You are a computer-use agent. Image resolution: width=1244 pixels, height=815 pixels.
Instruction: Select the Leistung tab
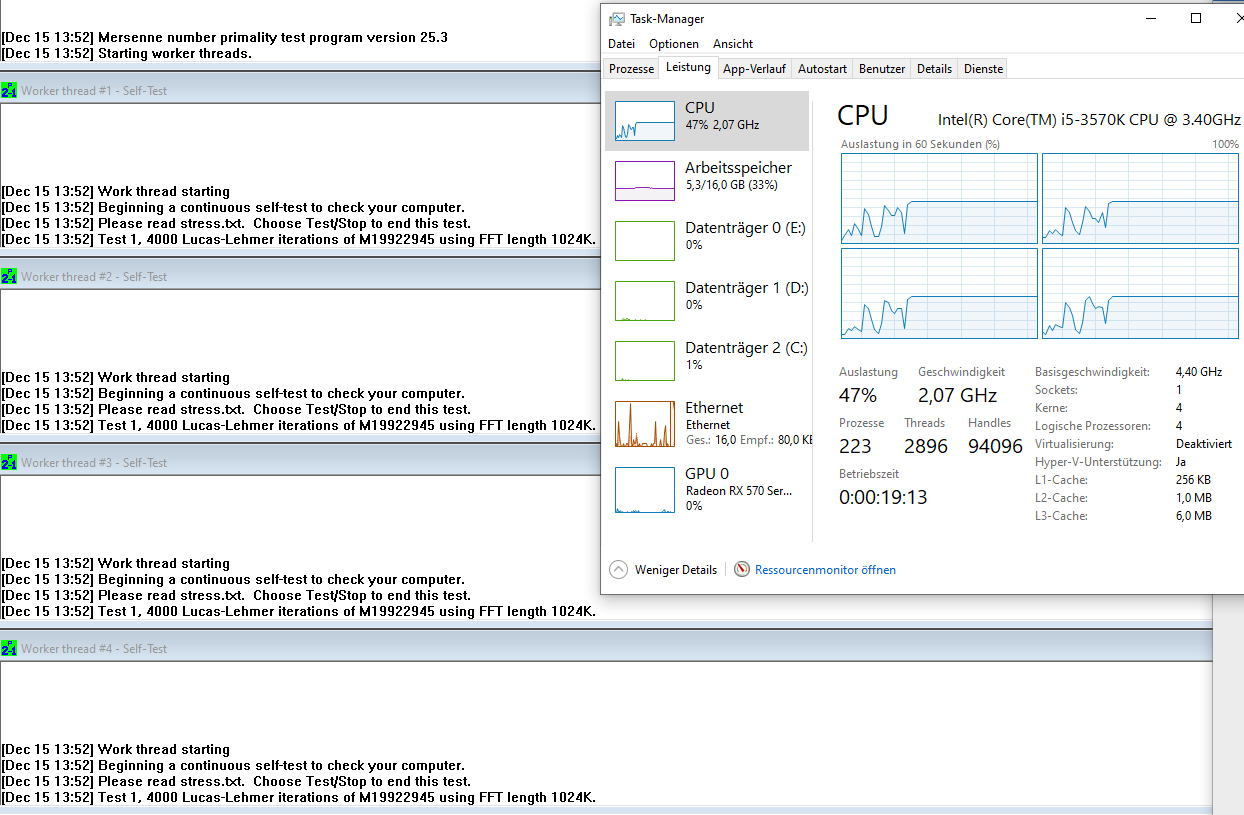[x=688, y=67]
